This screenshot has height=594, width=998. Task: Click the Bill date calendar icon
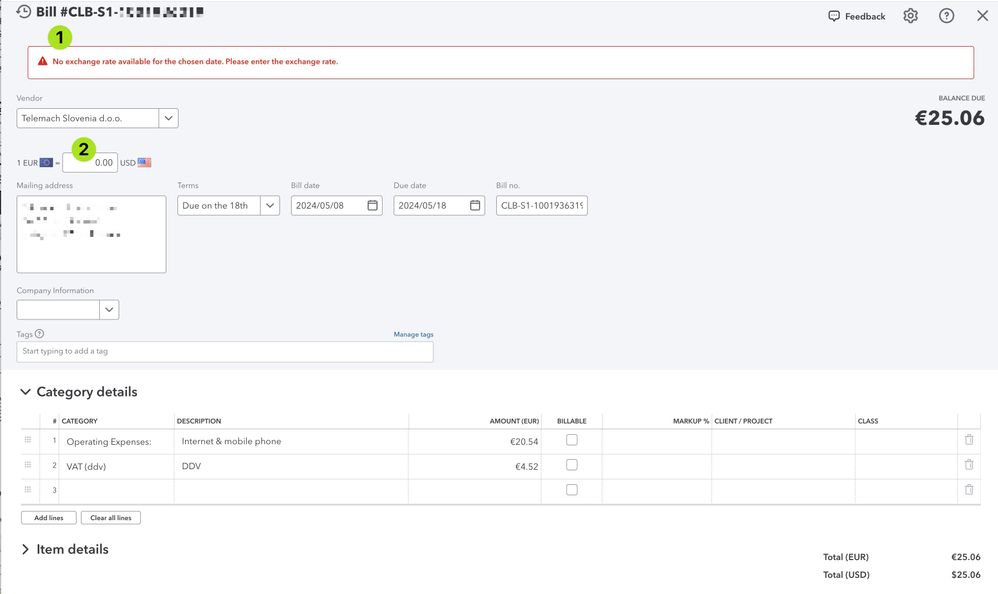click(x=372, y=205)
